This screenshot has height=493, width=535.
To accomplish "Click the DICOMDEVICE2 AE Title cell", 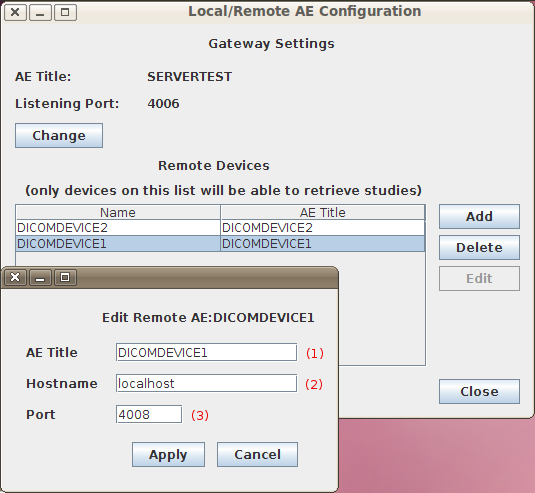I will pos(322,228).
